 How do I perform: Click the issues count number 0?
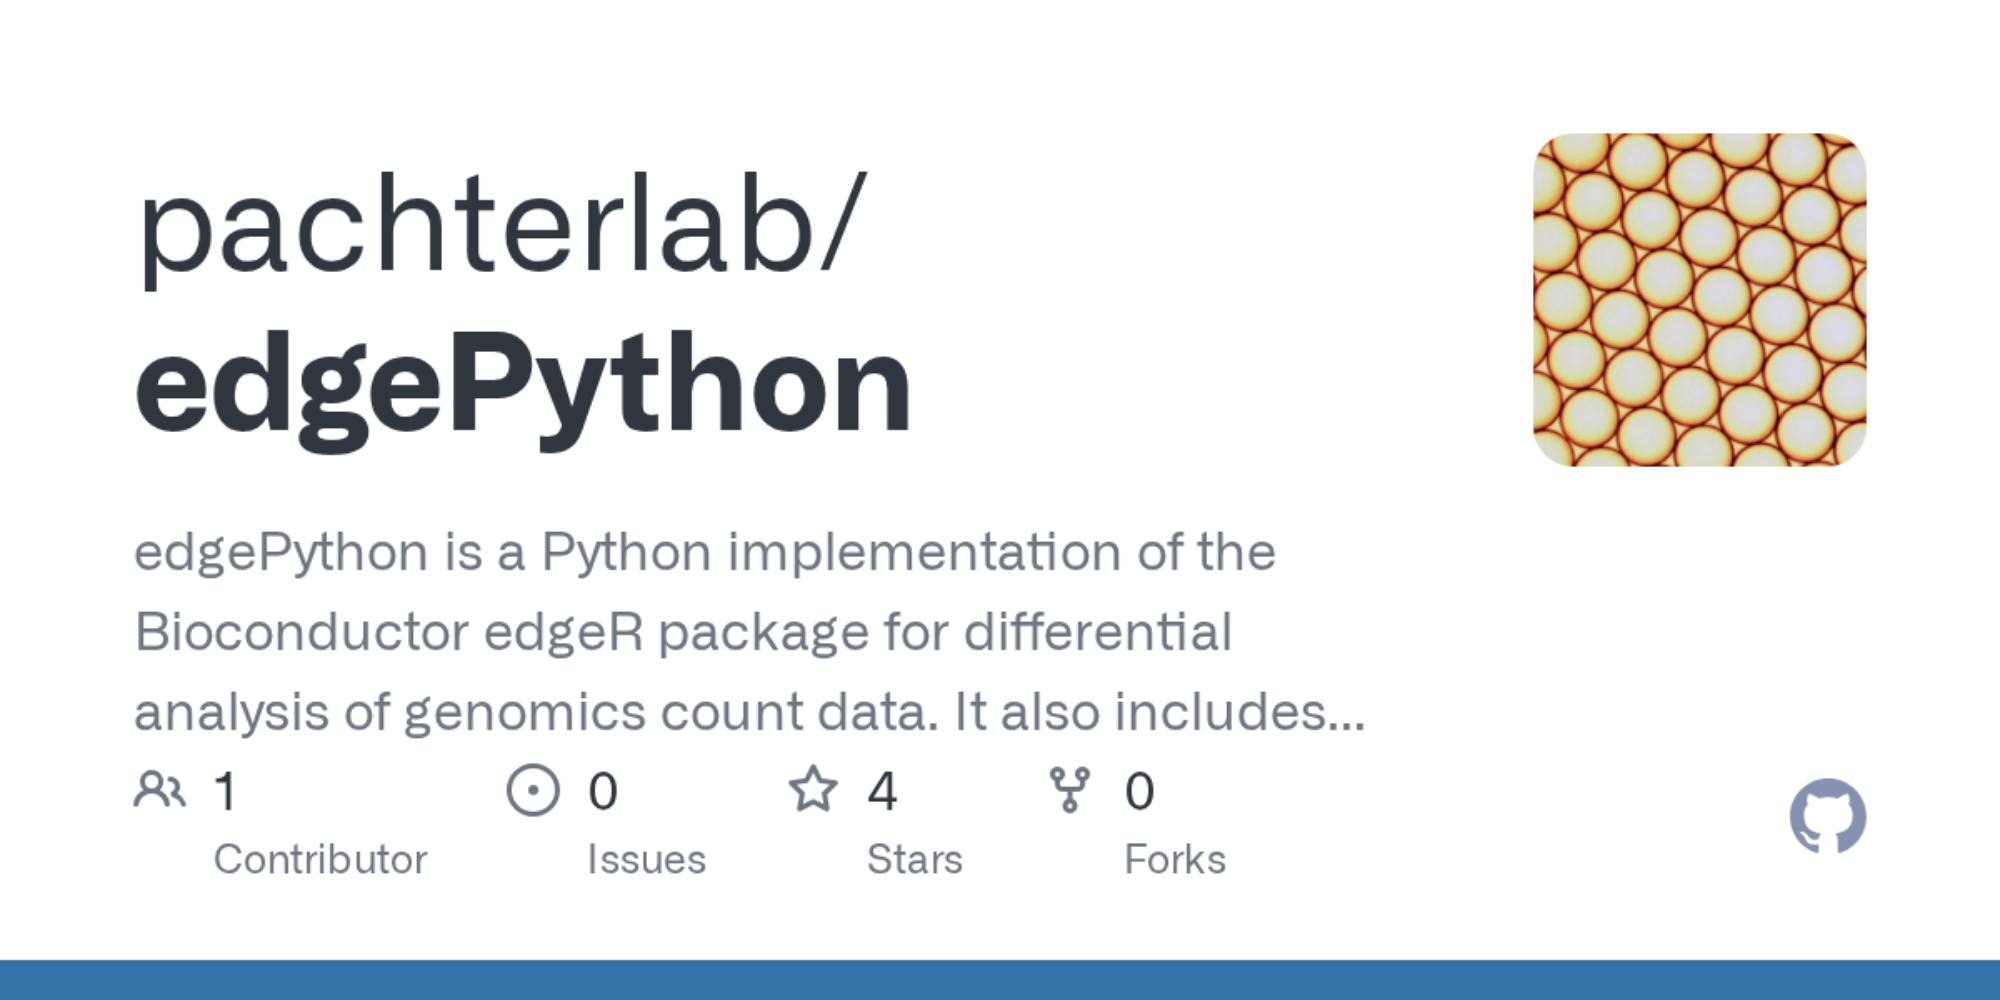pyautogui.click(x=603, y=791)
